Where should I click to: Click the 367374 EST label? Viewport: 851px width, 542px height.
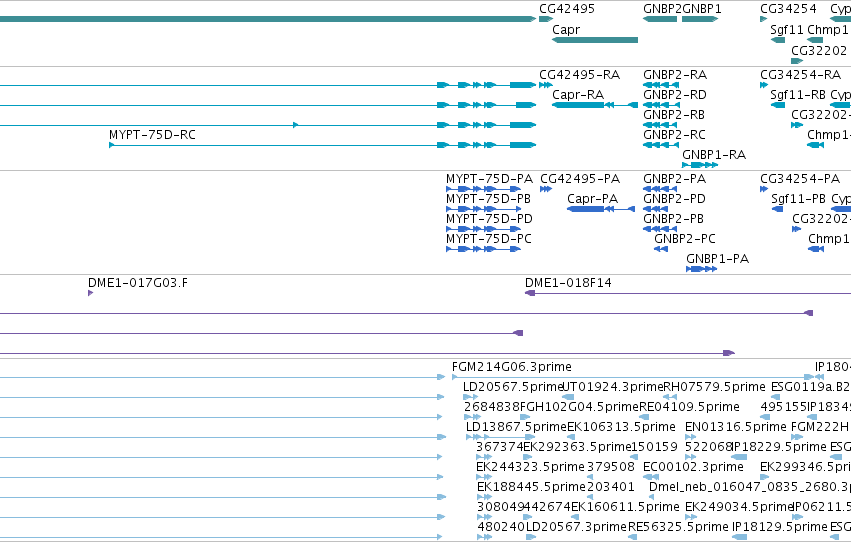coord(499,447)
